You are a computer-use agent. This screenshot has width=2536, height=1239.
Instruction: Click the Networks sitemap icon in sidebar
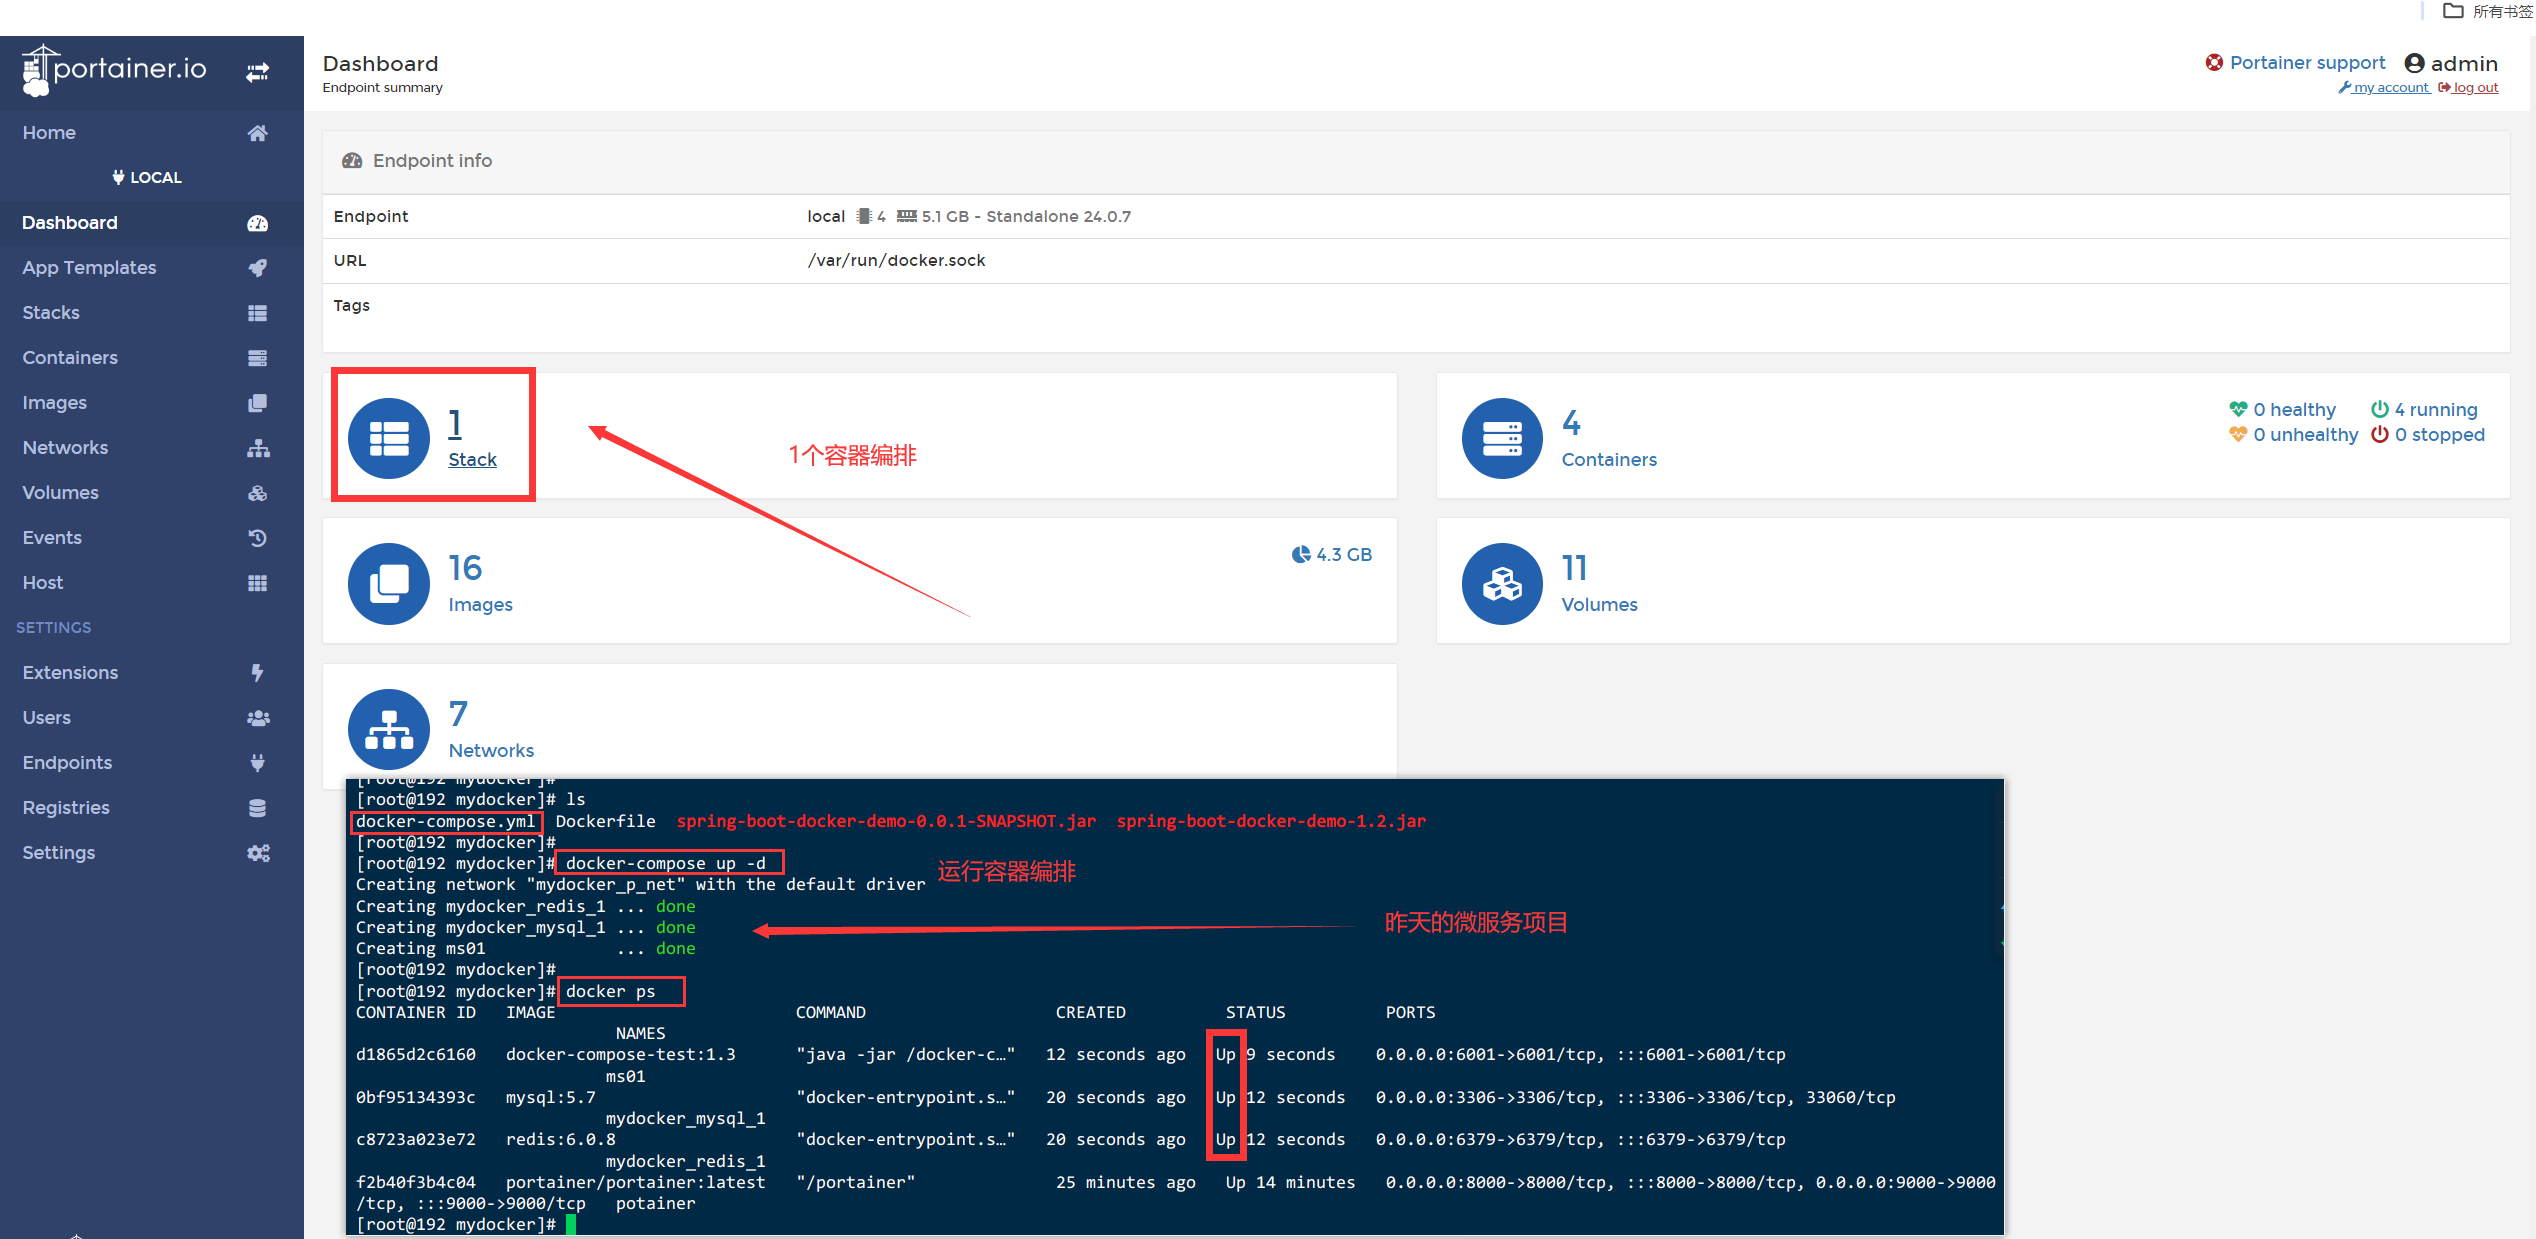click(258, 448)
